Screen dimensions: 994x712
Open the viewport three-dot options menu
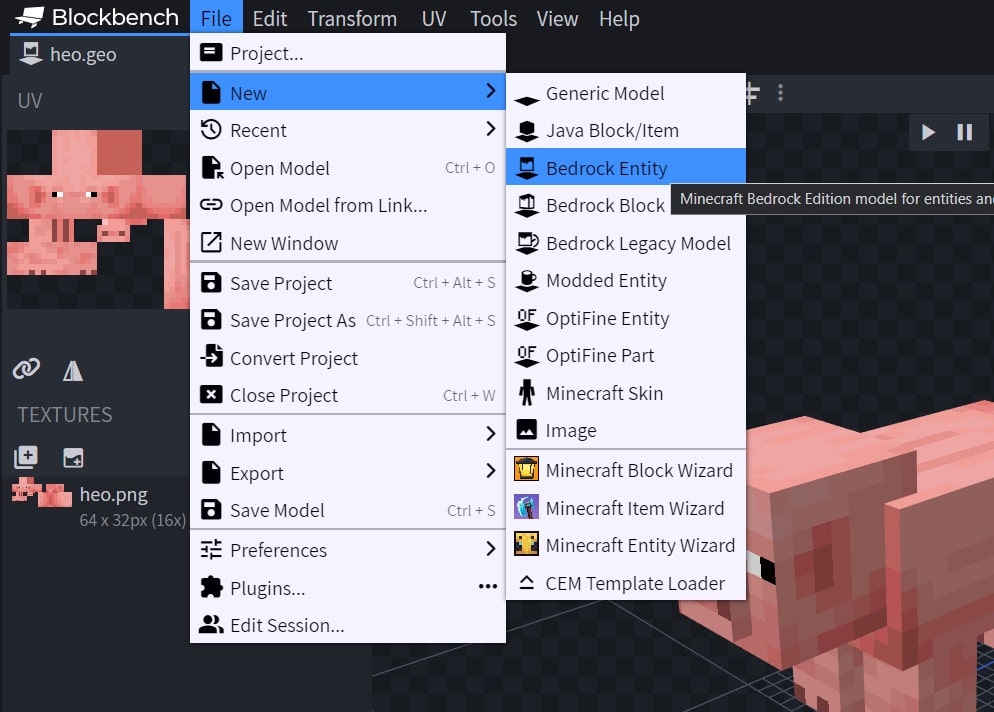[x=780, y=93]
